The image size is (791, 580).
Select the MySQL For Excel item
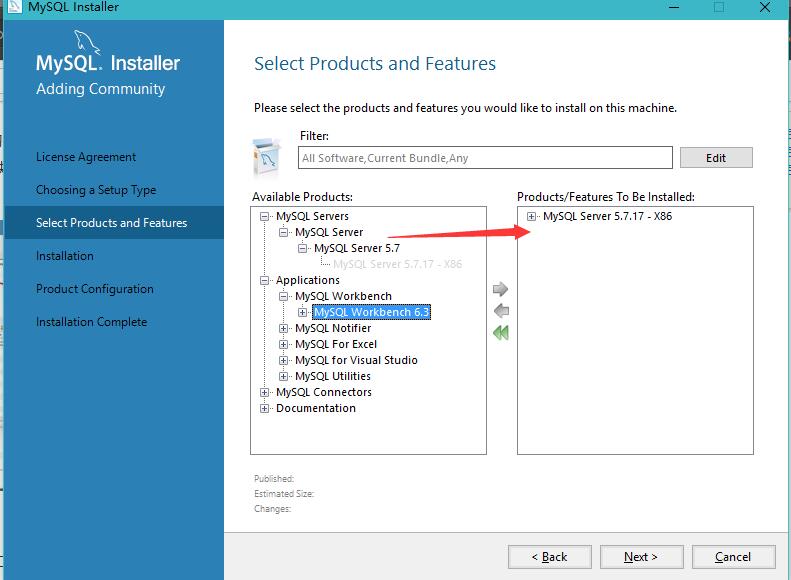[335, 344]
